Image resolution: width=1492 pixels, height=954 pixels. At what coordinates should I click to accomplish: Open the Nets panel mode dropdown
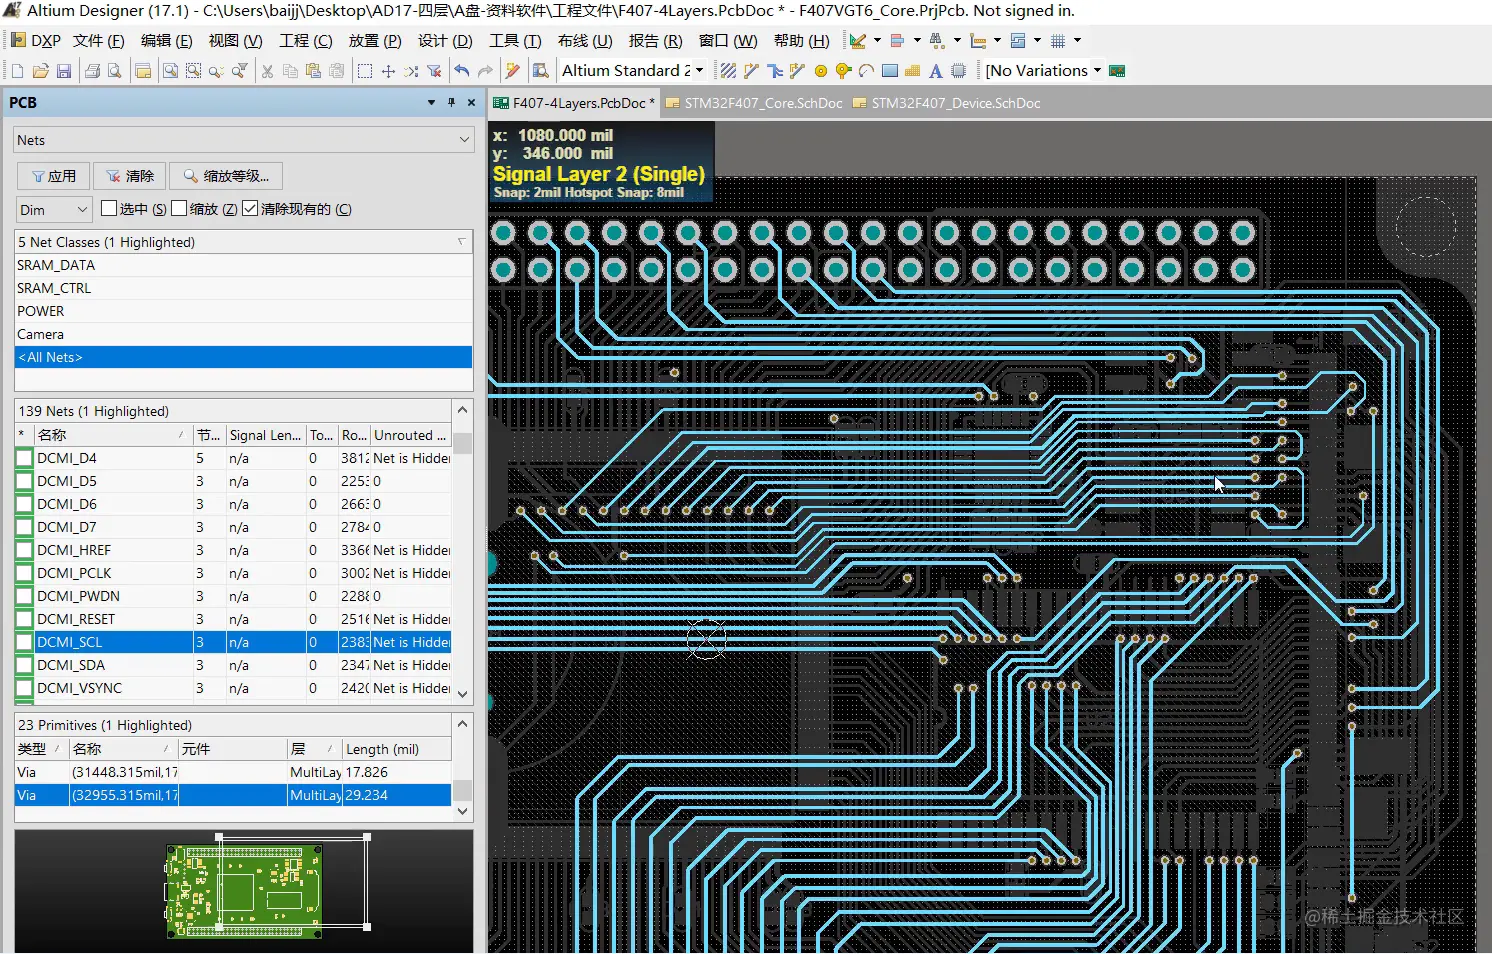464,140
